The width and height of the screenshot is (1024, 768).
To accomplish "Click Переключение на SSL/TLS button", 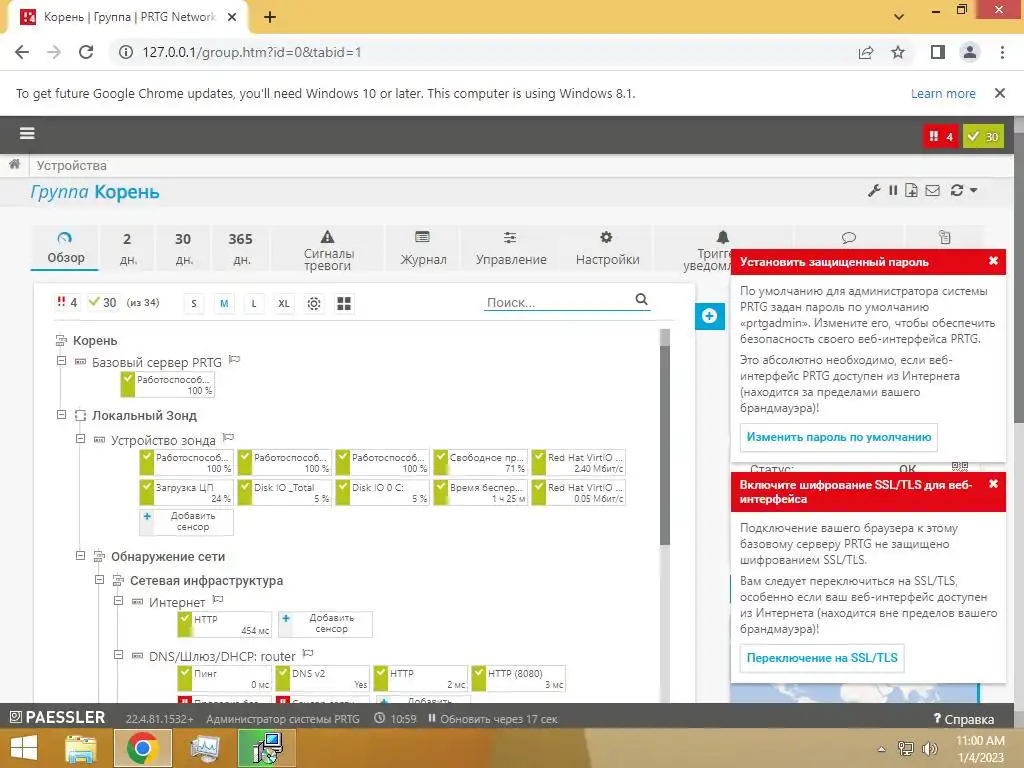I will click(822, 658).
